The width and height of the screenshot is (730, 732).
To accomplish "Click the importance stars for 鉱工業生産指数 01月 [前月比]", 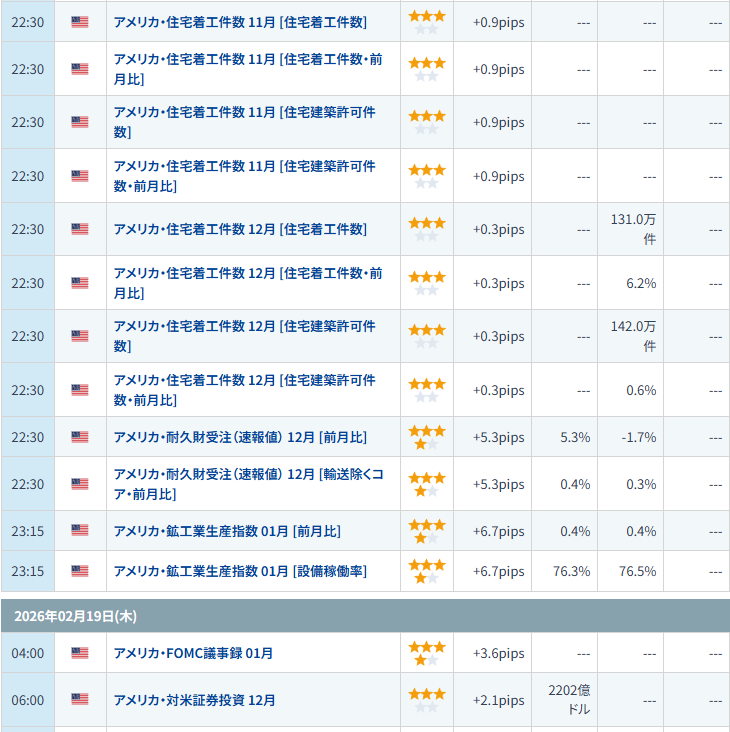I will [427, 531].
